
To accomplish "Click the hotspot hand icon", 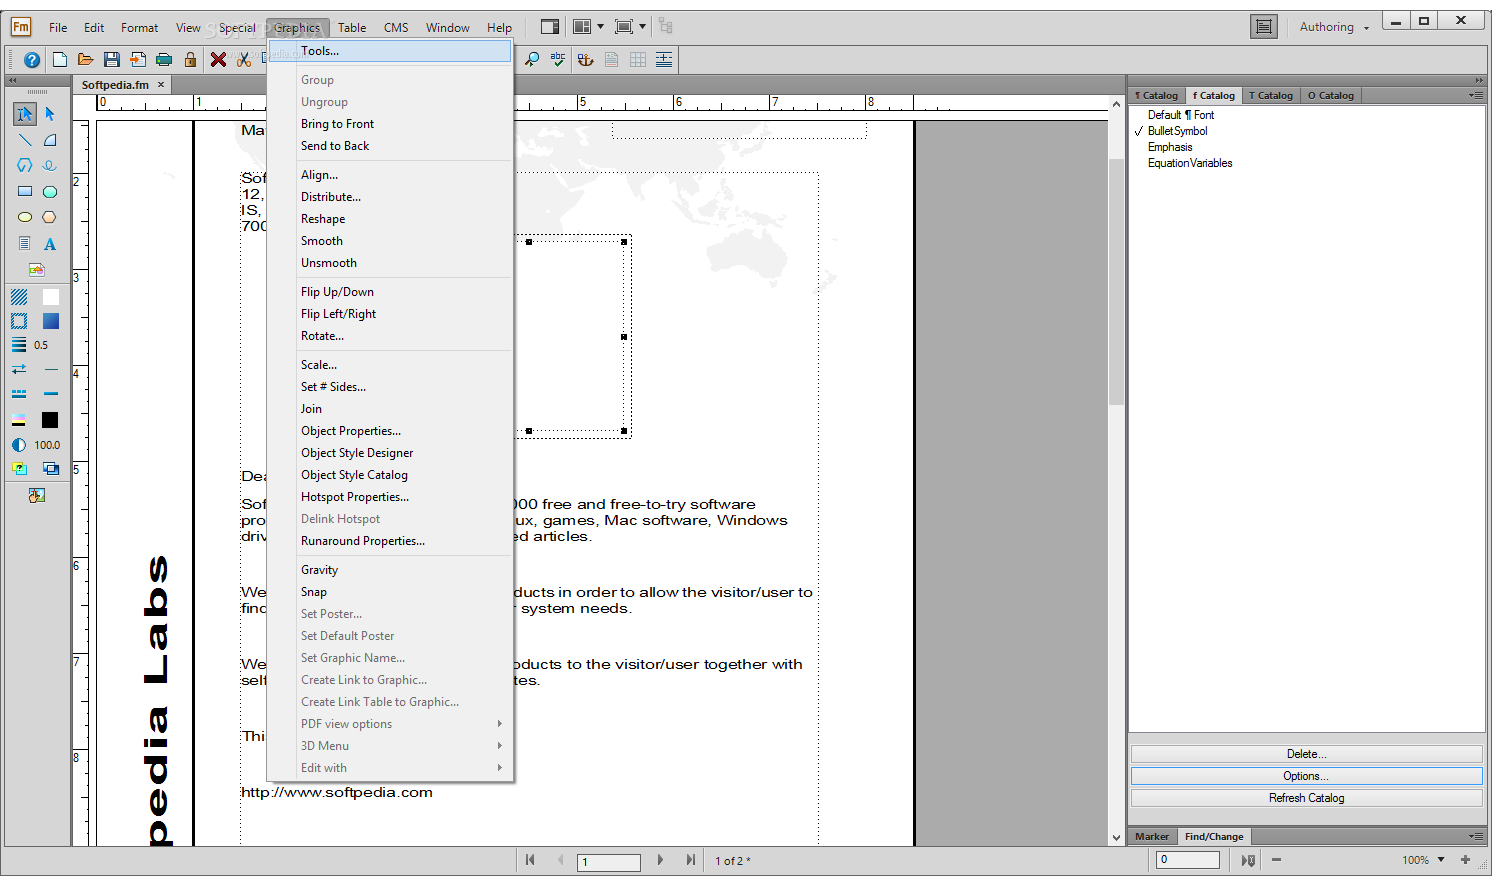I will [x=37, y=495].
